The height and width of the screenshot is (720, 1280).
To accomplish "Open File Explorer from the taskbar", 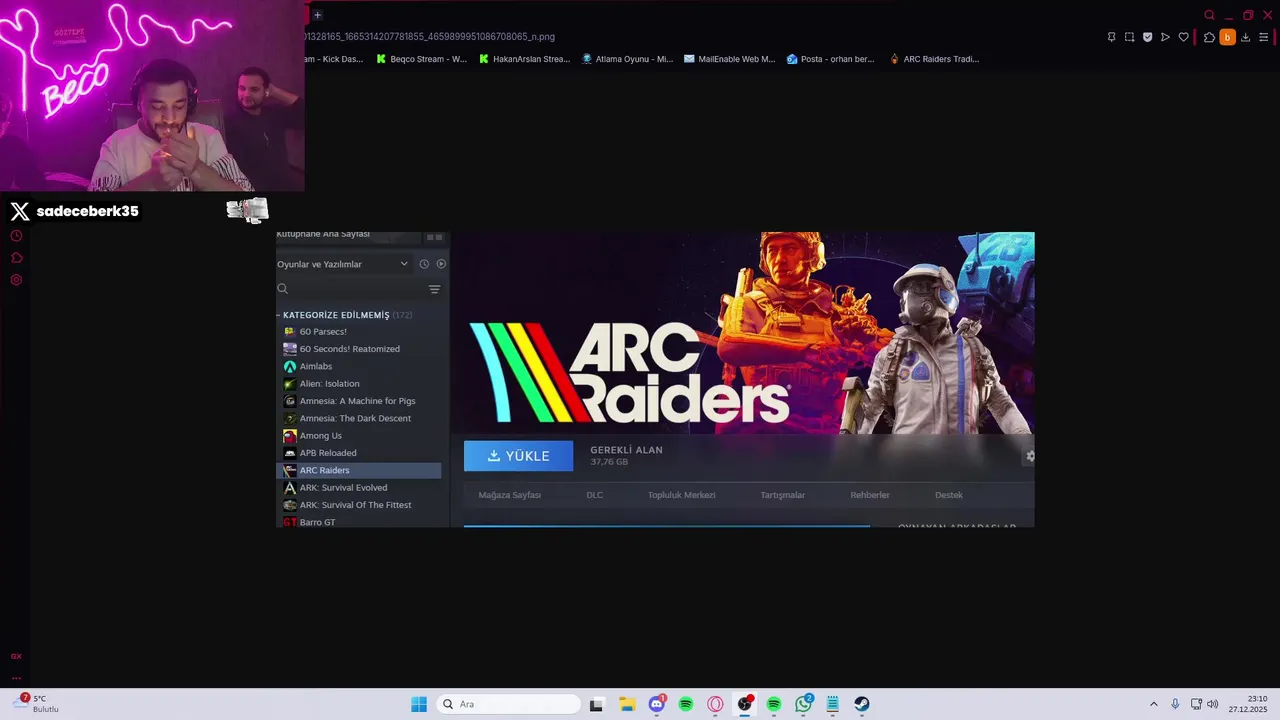I will (x=626, y=704).
